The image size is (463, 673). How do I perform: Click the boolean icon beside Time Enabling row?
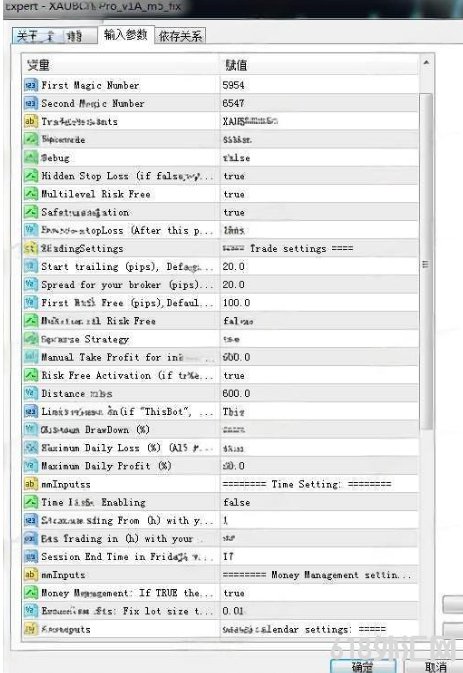(x=31, y=502)
